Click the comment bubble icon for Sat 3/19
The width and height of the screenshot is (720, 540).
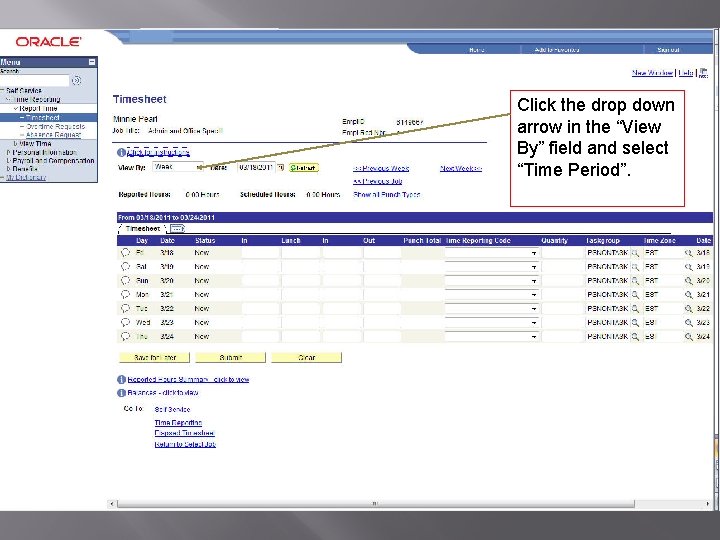coord(125,266)
